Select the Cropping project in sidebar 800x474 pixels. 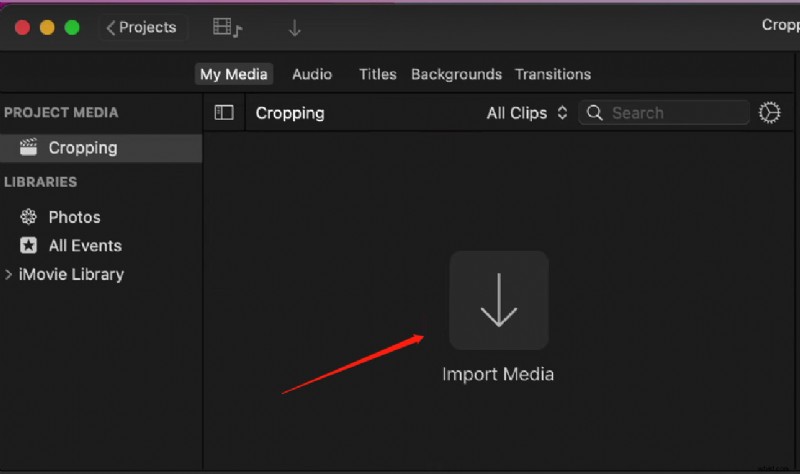click(x=101, y=148)
